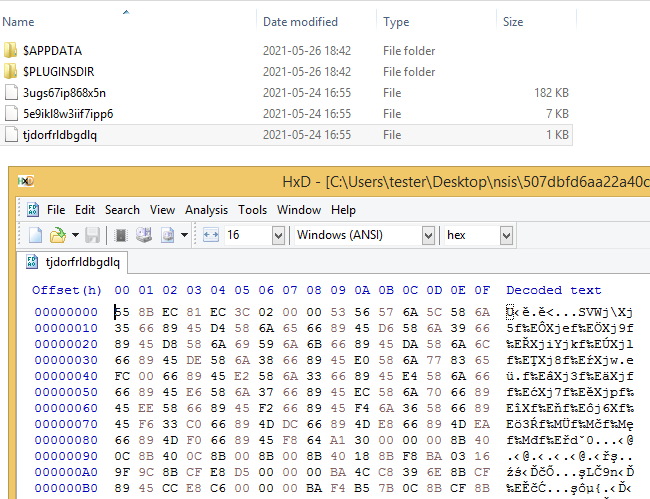Click the HxD application icon in title bar

(26, 181)
